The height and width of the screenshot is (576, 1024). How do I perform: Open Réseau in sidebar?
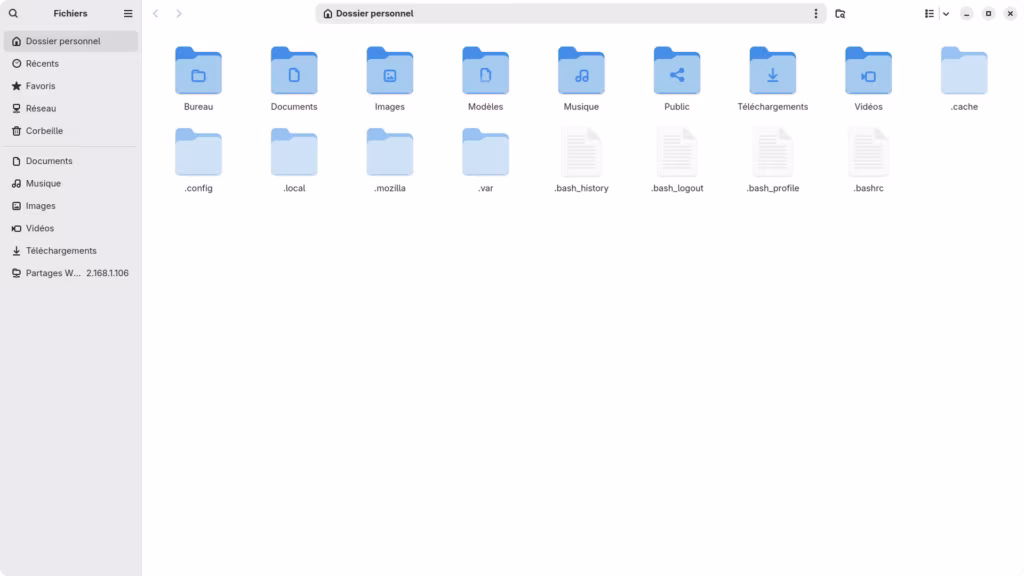(x=71, y=108)
